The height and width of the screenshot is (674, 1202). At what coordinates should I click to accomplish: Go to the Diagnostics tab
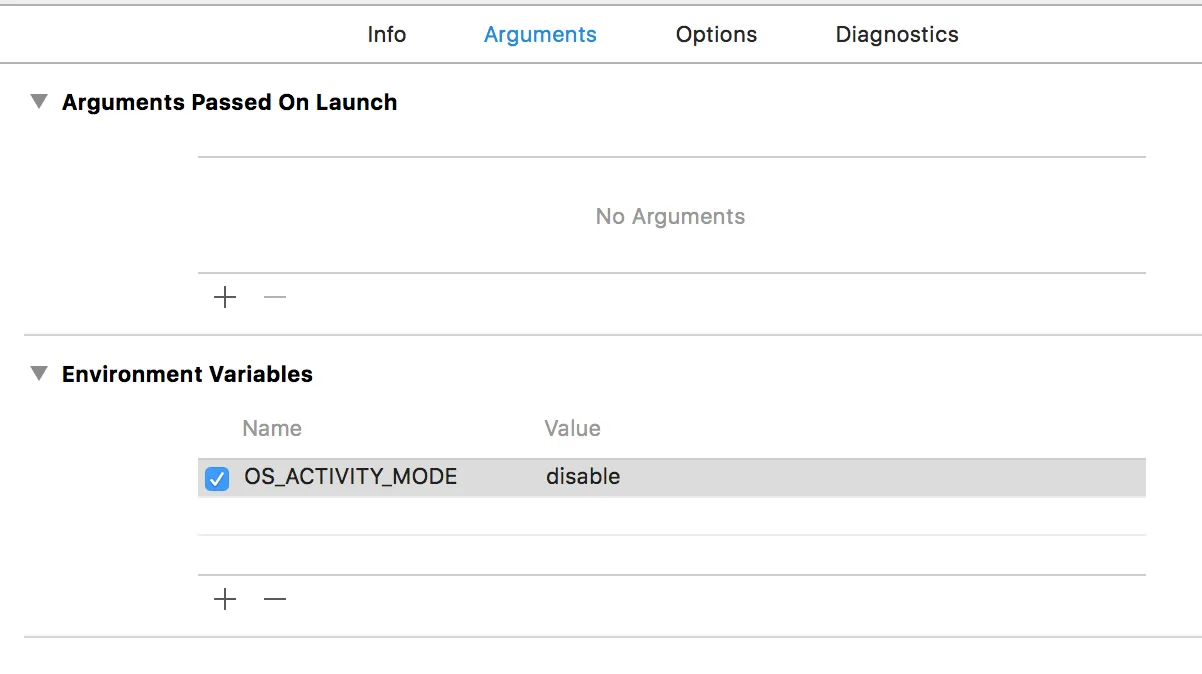click(897, 34)
